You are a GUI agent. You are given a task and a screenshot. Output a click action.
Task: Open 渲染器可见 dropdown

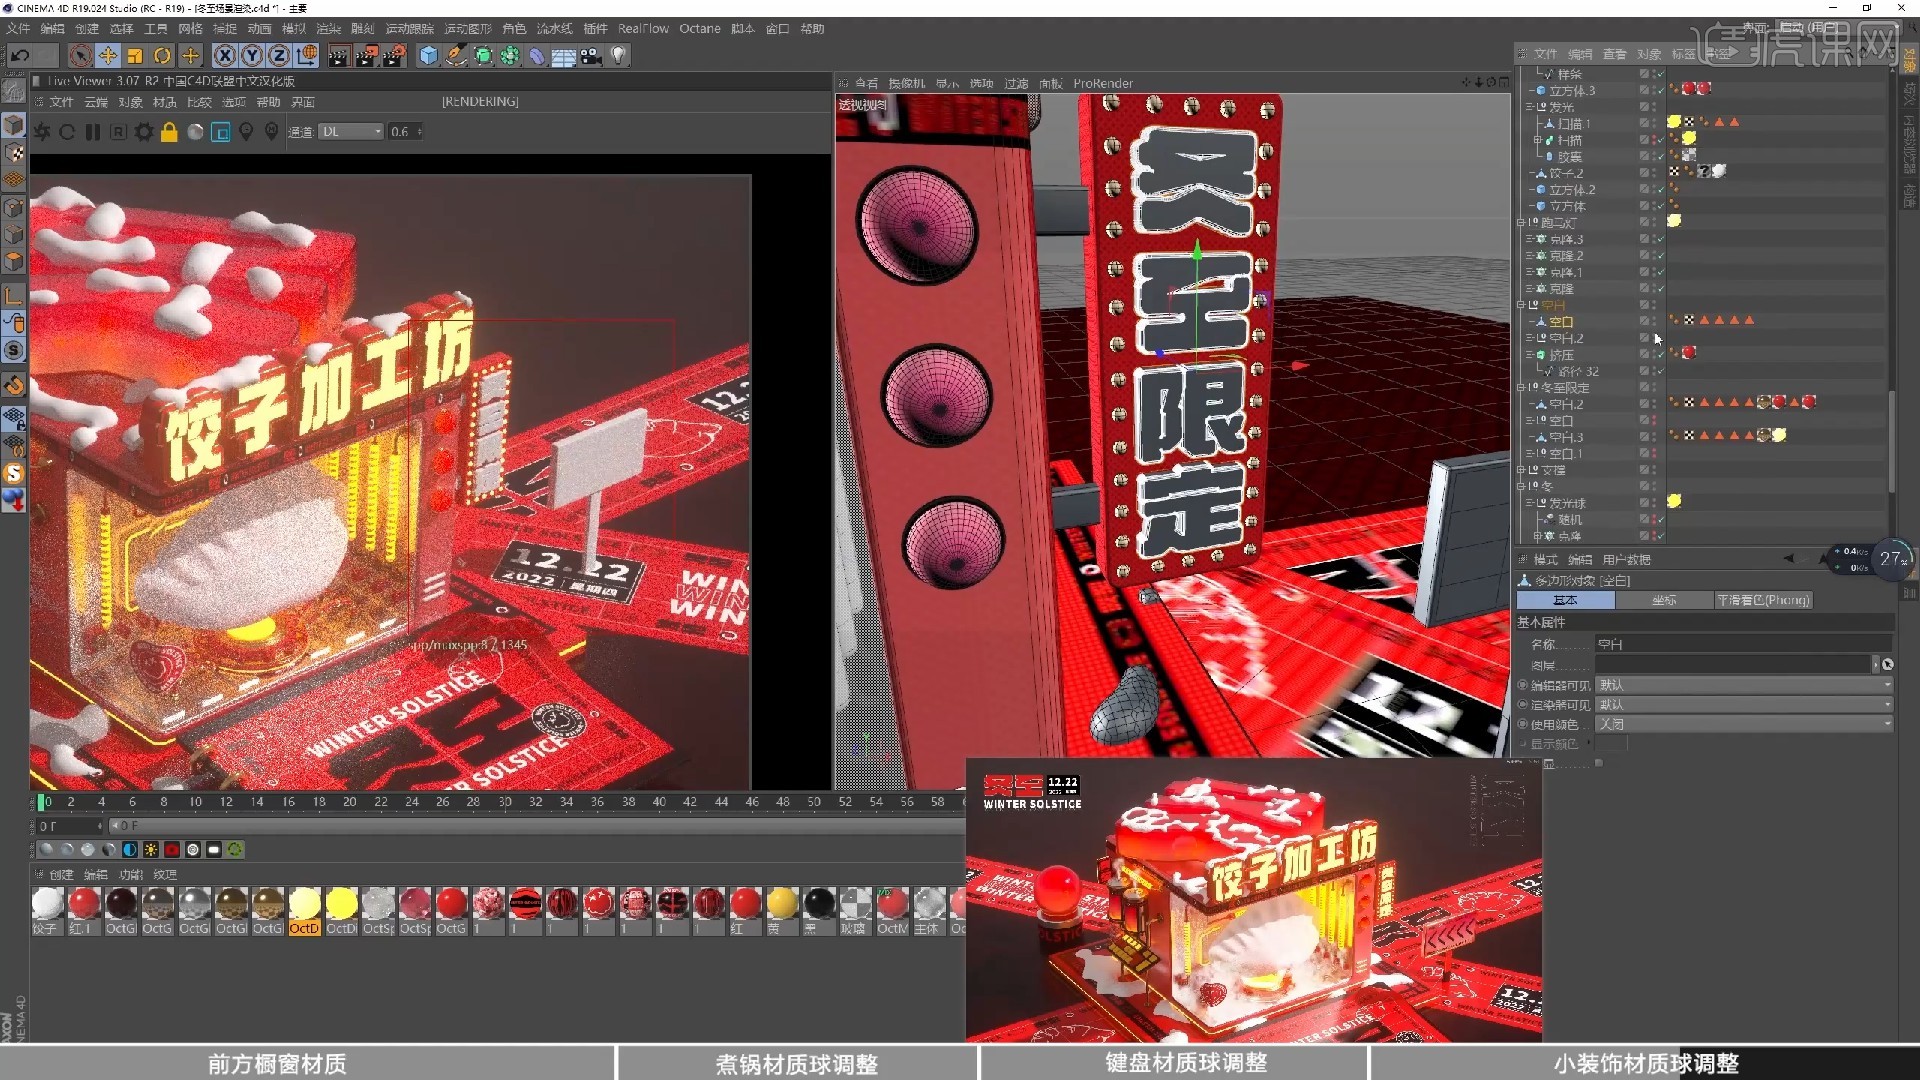click(1744, 705)
